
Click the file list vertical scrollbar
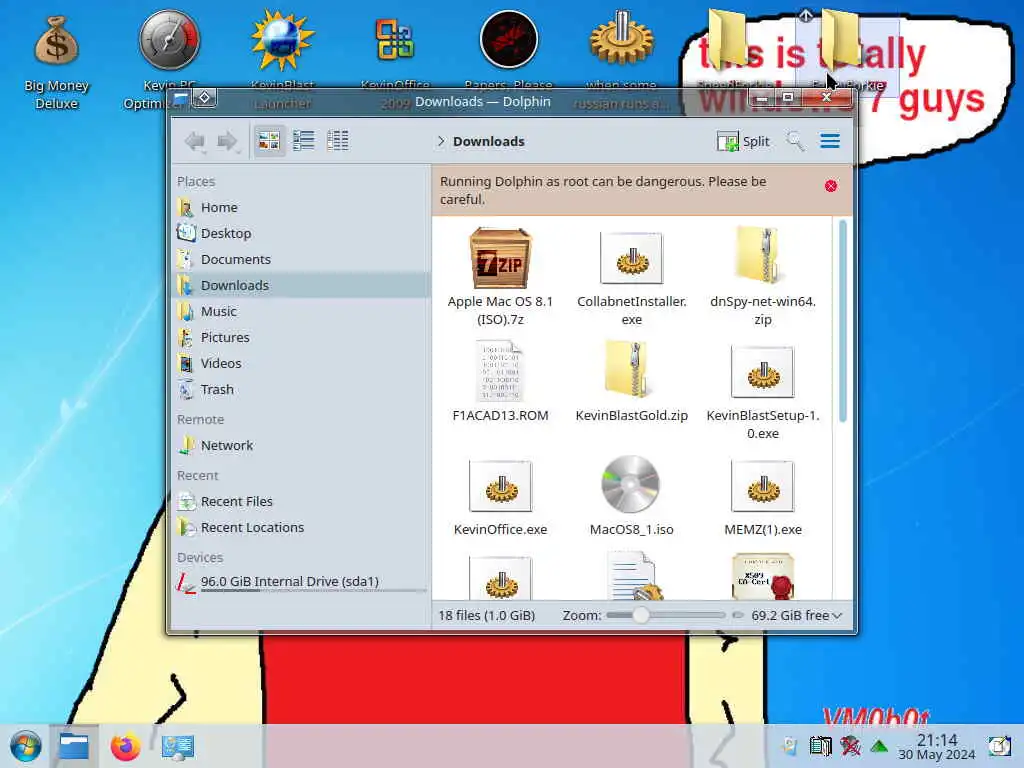click(x=842, y=321)
